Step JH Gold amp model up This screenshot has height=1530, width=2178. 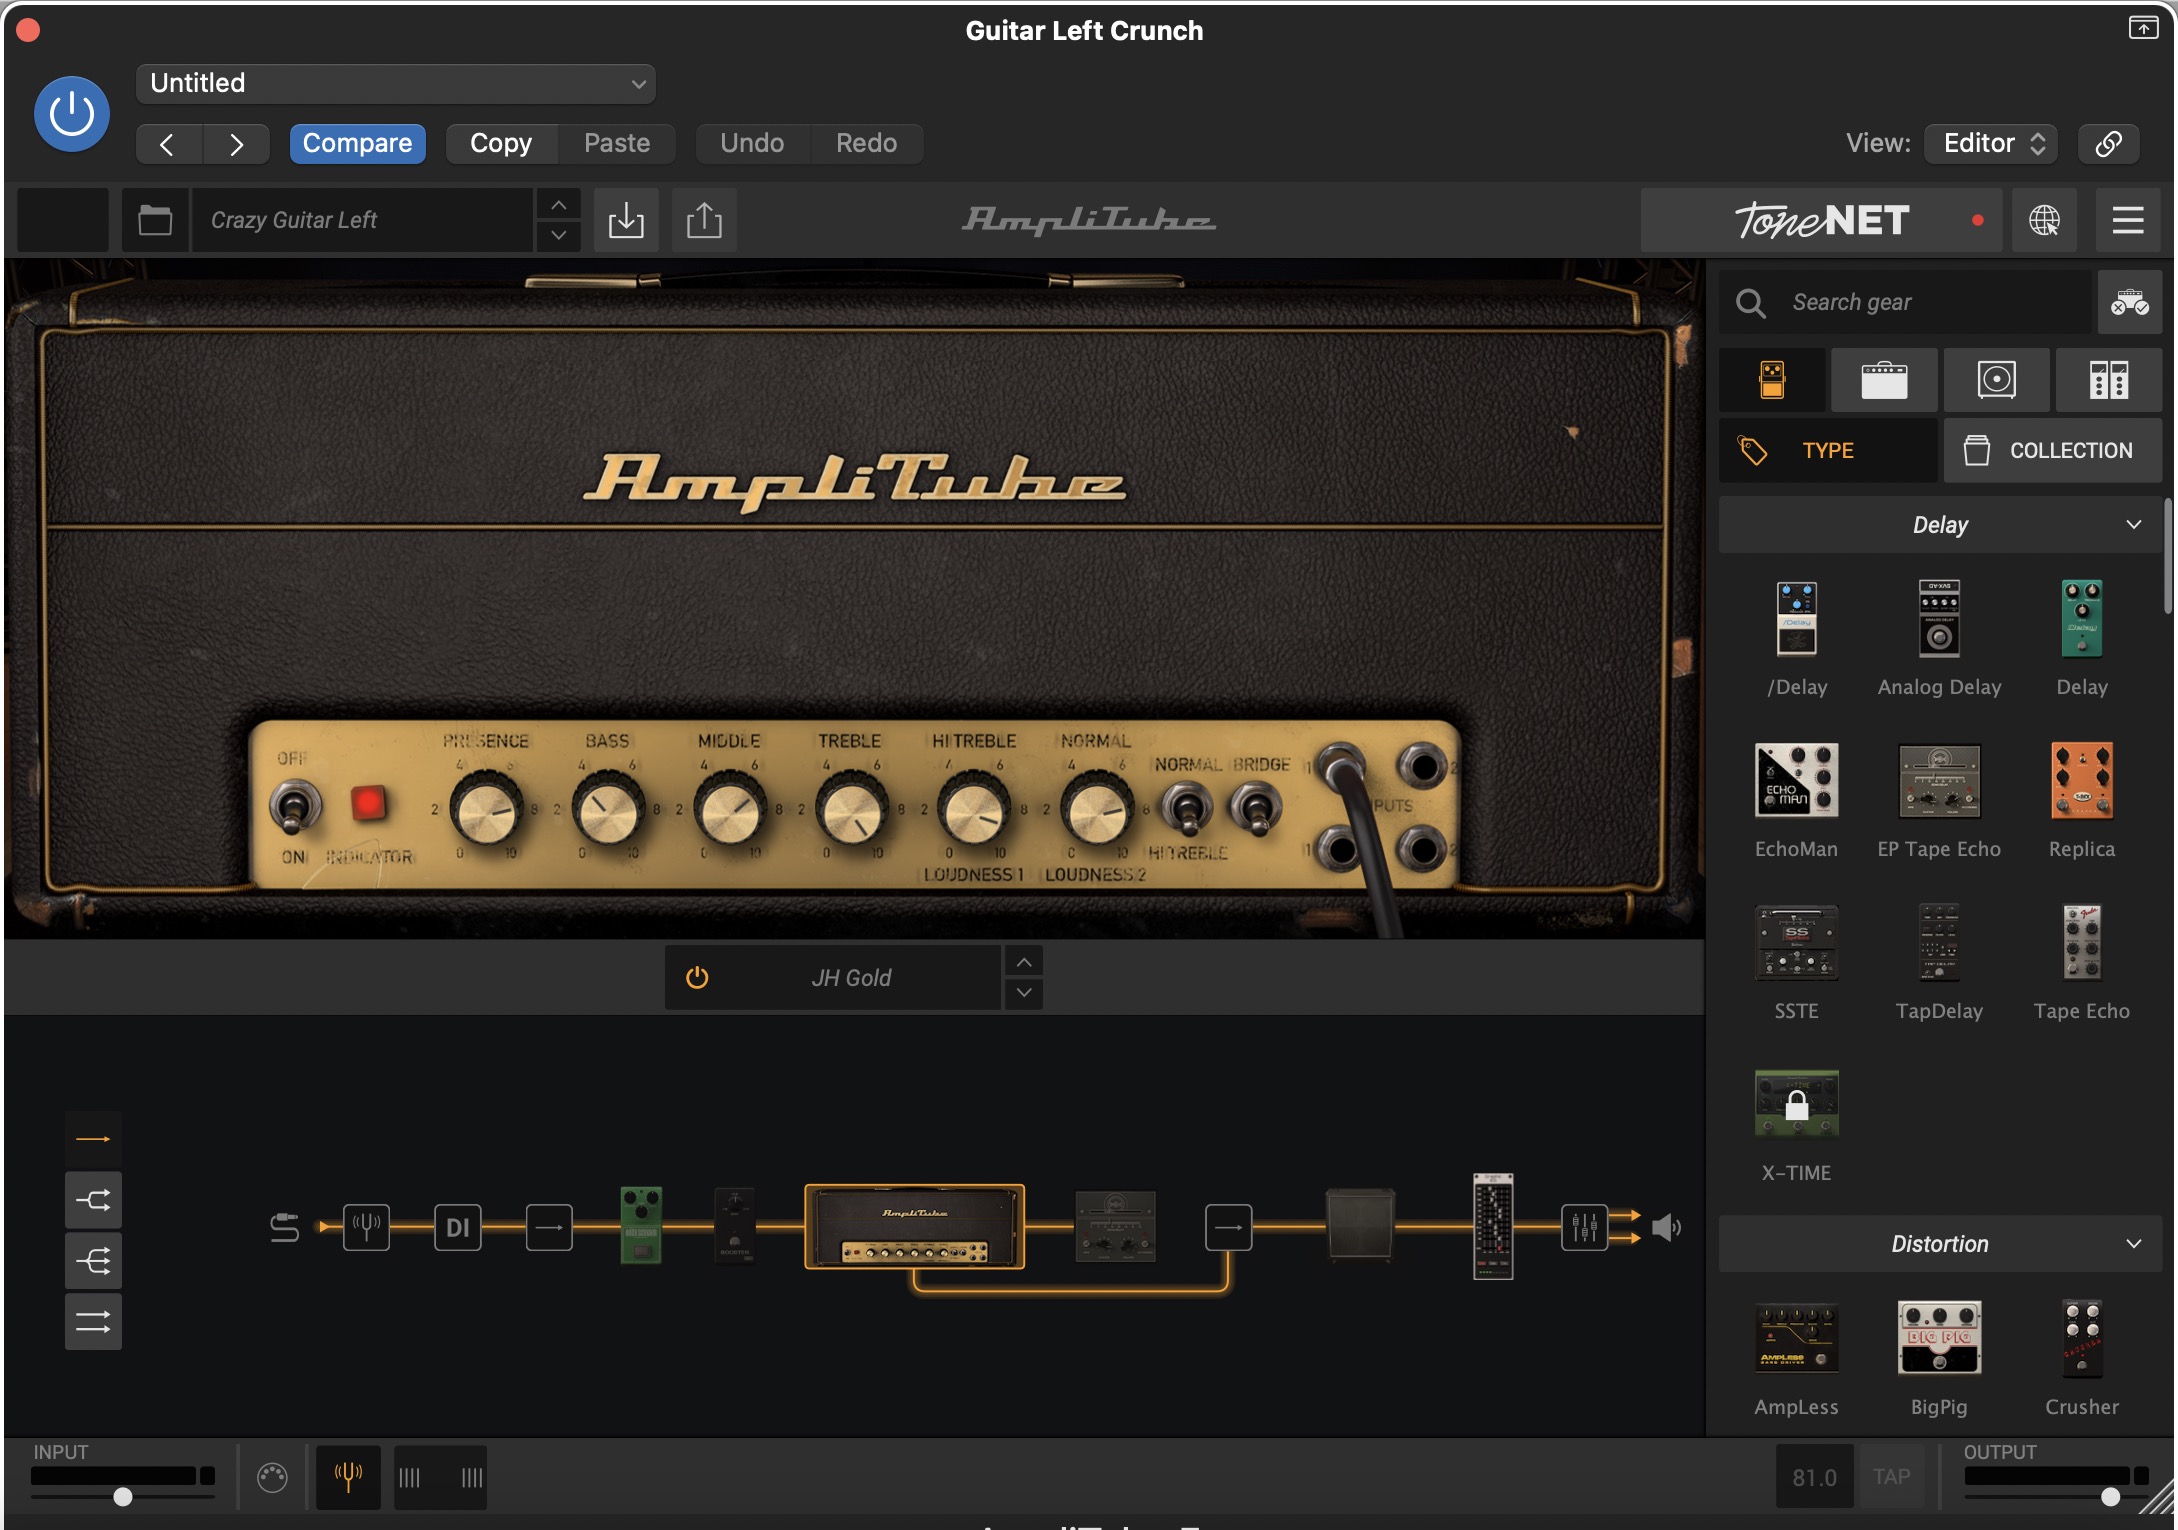point(1024,962)
